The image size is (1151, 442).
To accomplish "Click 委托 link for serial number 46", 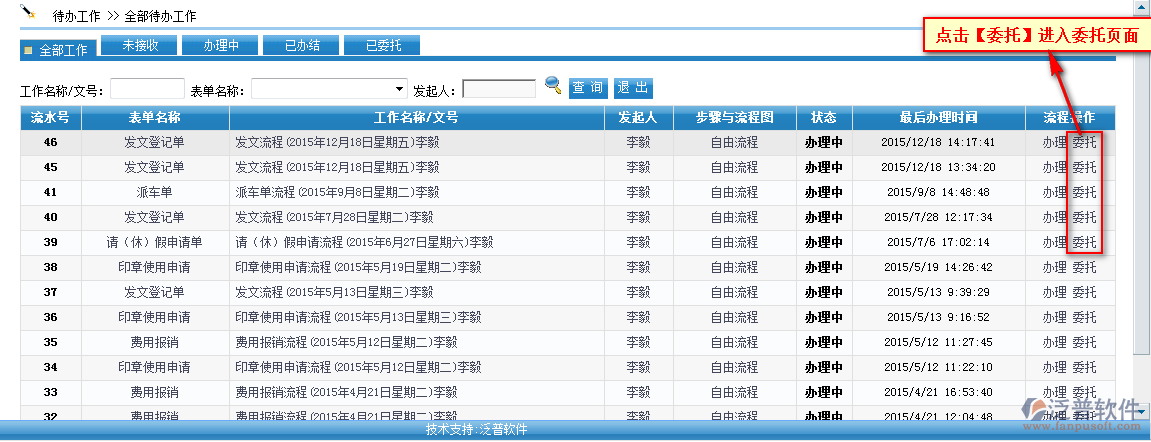I will (1084, 142).
